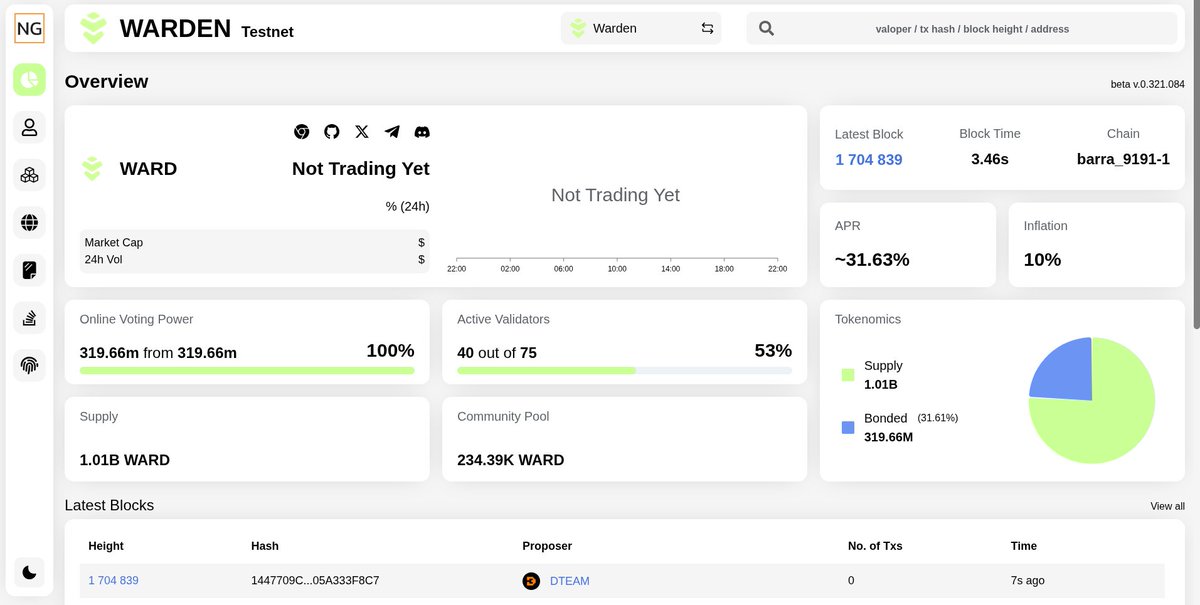The width and height of the screenshot is (1200, 605).
Task: Open the globe sidebar icon
Action: tap(29, 222)
